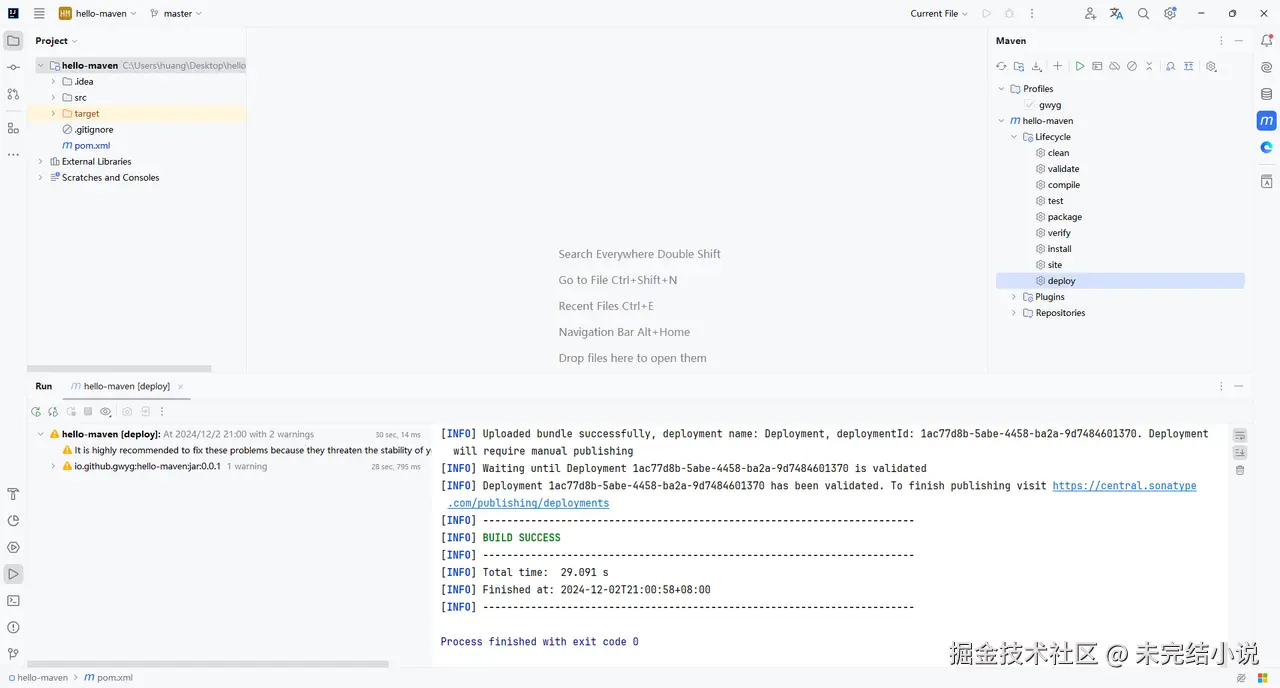Viewport: 1280px width, 688px height.
Task: Open IDE settings gear in title bar
Action: click(1170, 14)
